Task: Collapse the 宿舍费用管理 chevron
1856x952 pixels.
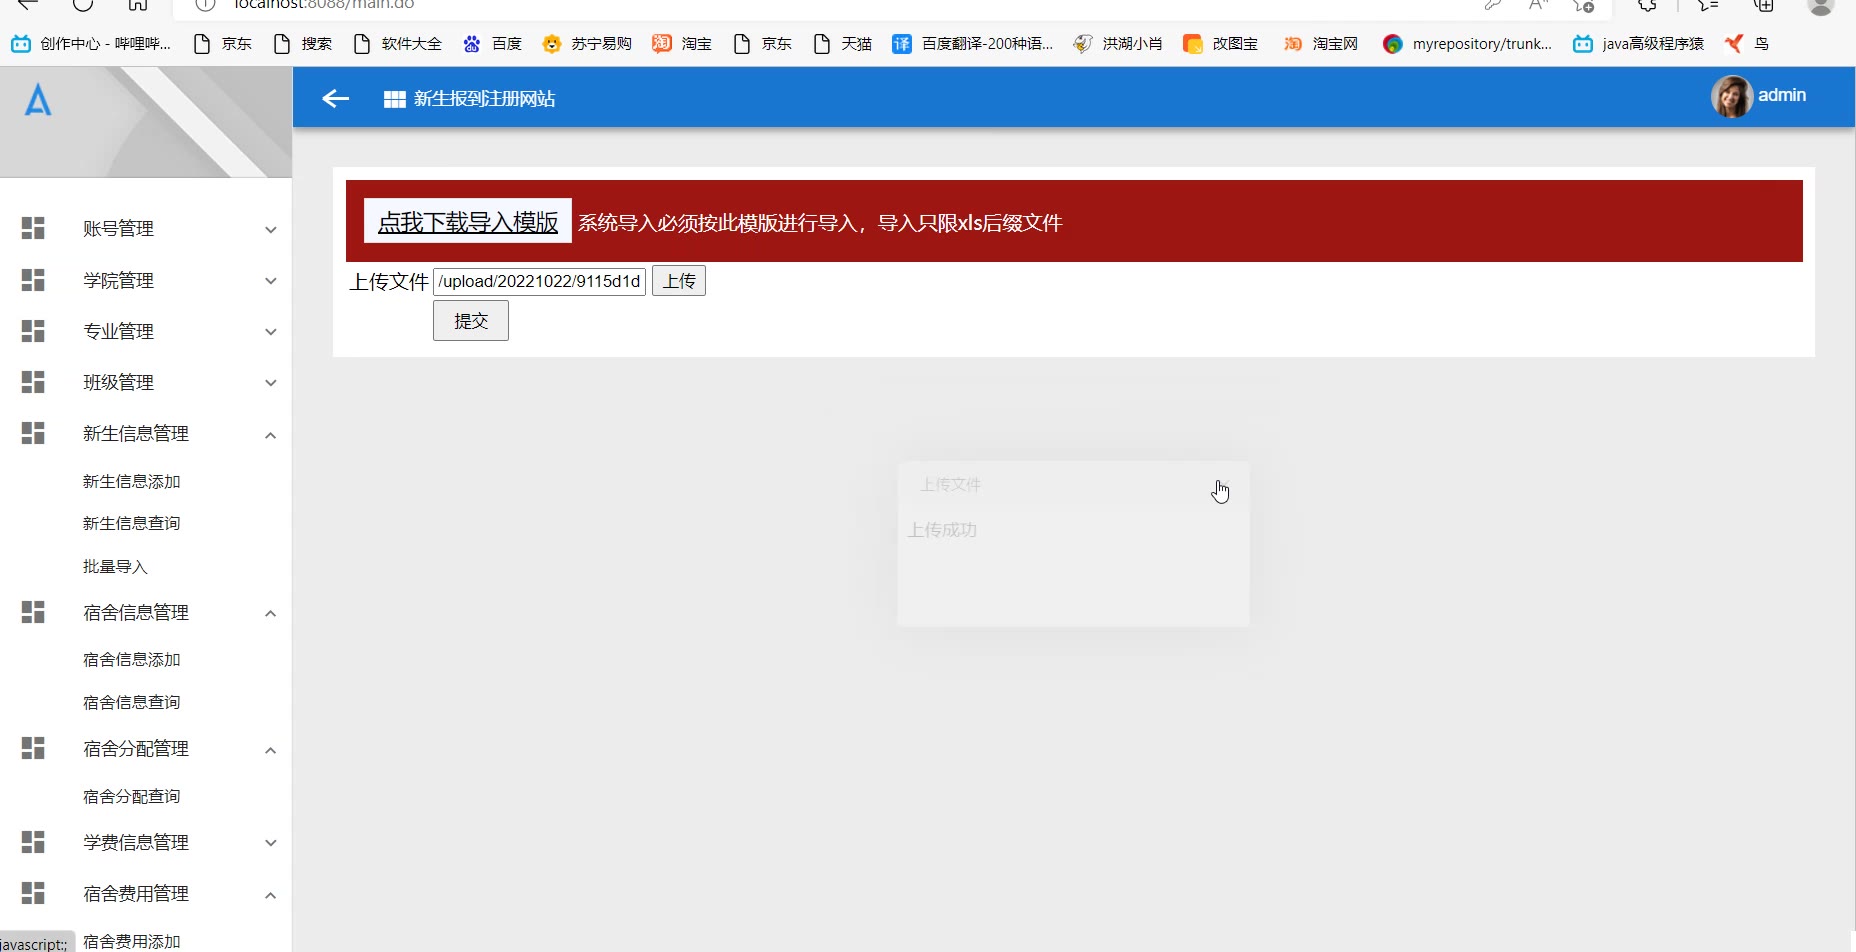Action: coord(270,895)
